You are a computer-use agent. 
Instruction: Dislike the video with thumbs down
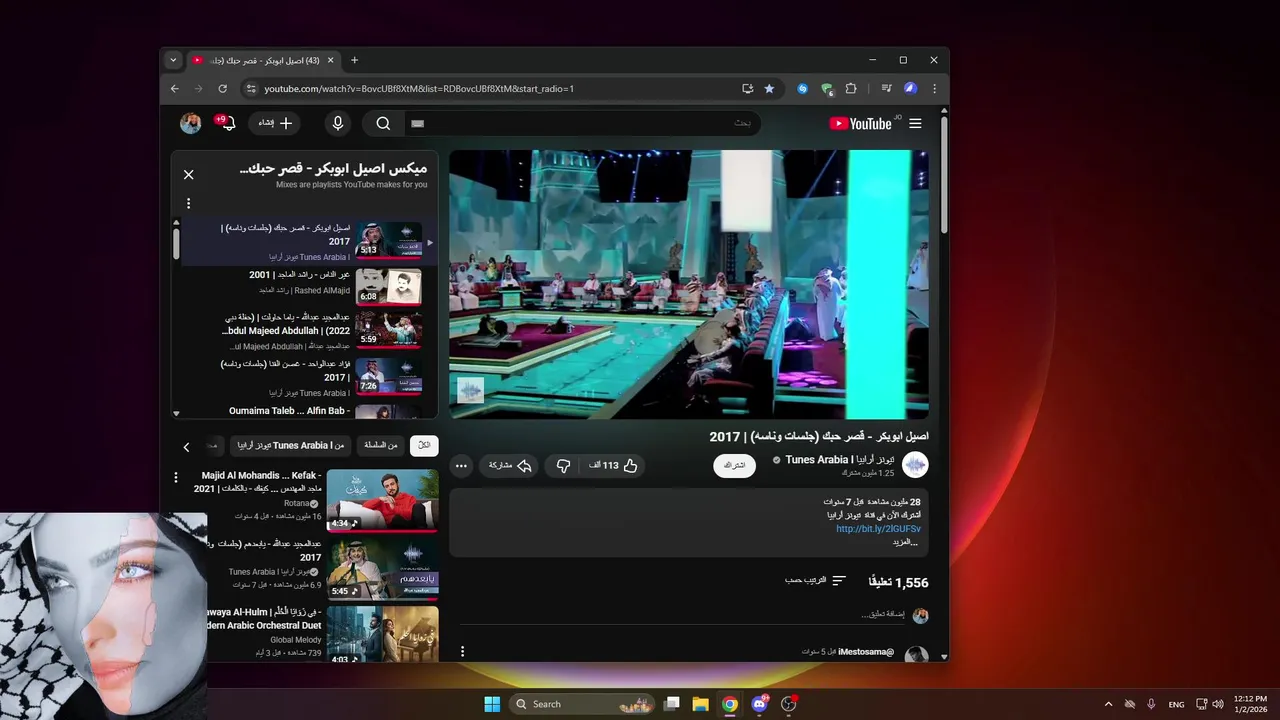click(x=563, y=465)
